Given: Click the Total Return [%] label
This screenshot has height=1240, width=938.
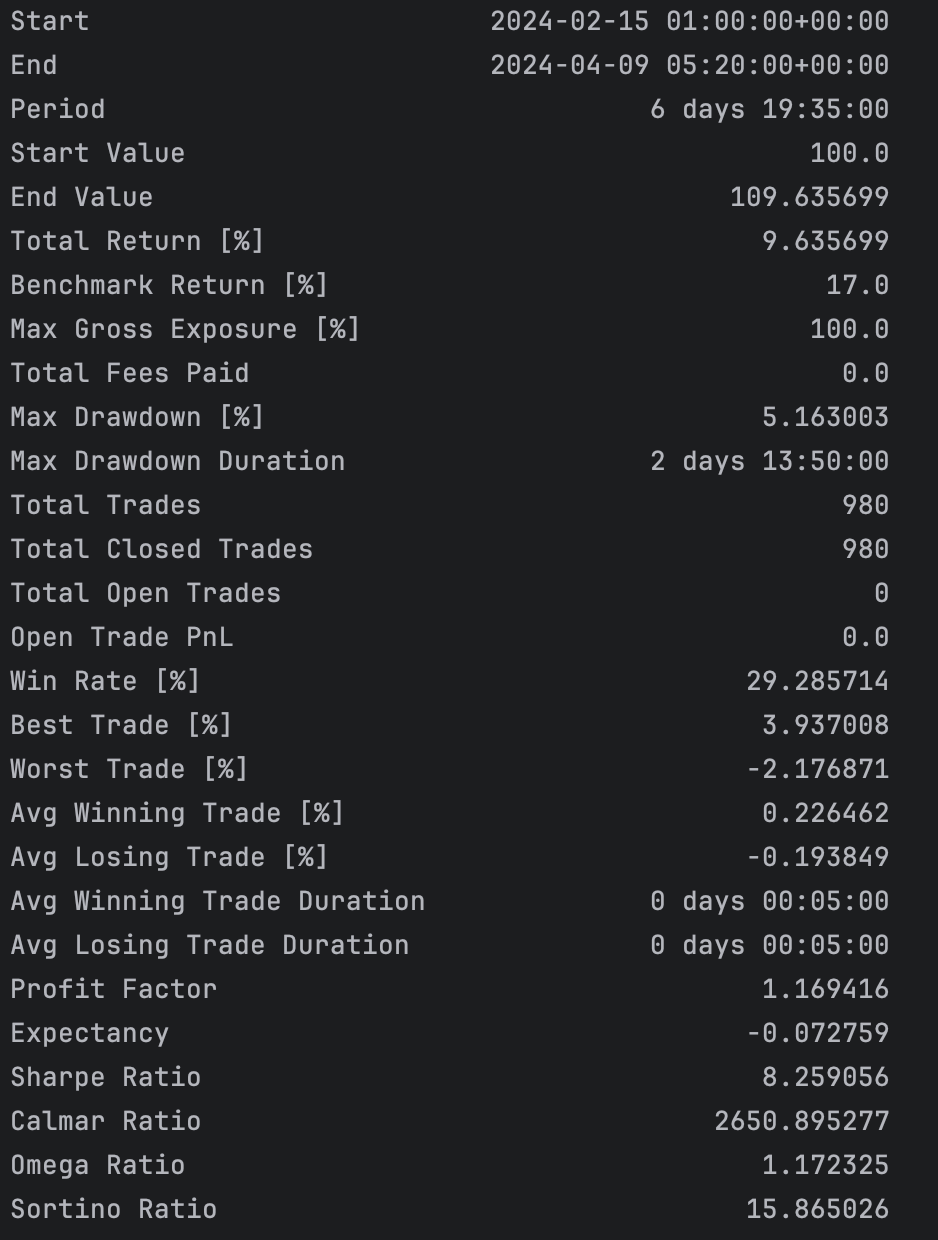Looking at the screenshot, I should click(137, 241).
